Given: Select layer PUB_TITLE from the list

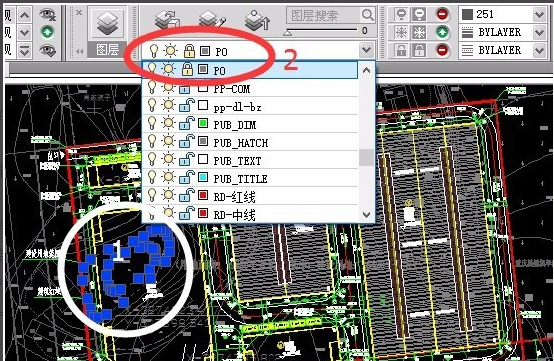Looking at the screenshot, I should 250,178.
